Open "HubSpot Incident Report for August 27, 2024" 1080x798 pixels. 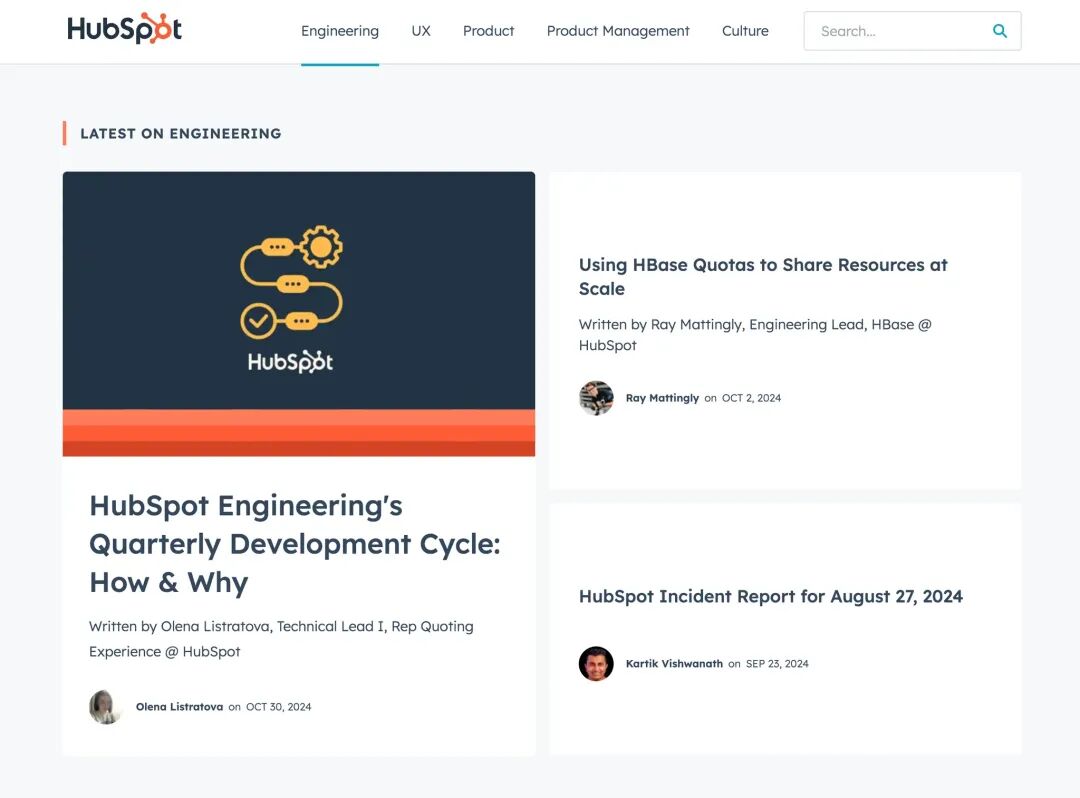(x=771, y=596)
